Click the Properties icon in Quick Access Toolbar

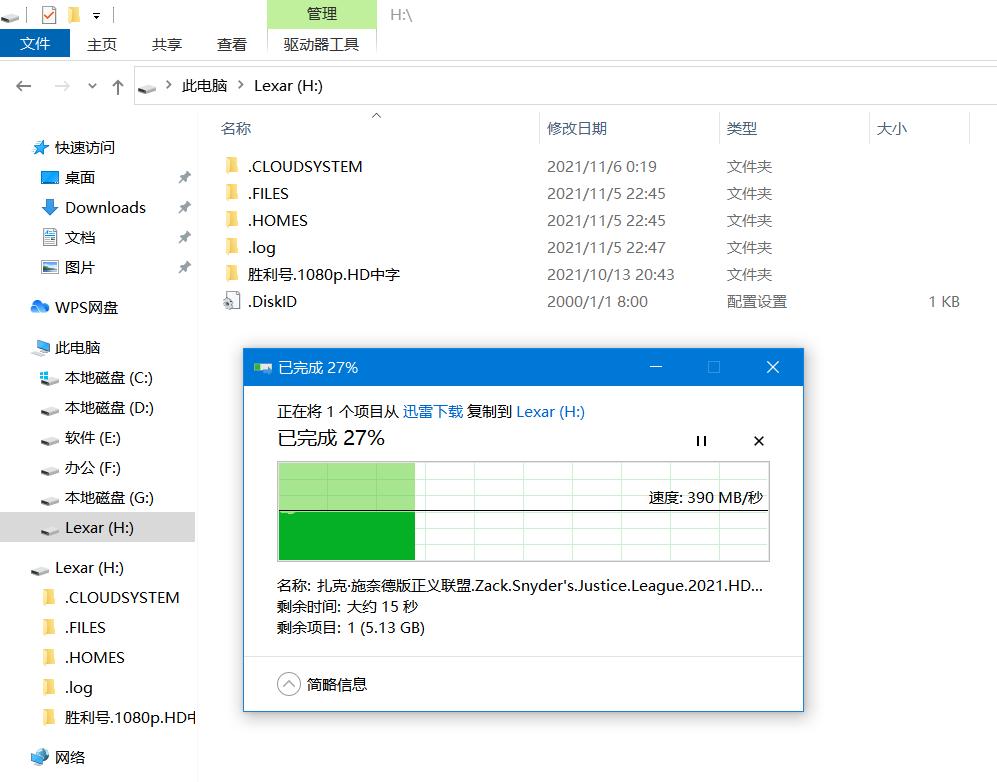[49, 14]
